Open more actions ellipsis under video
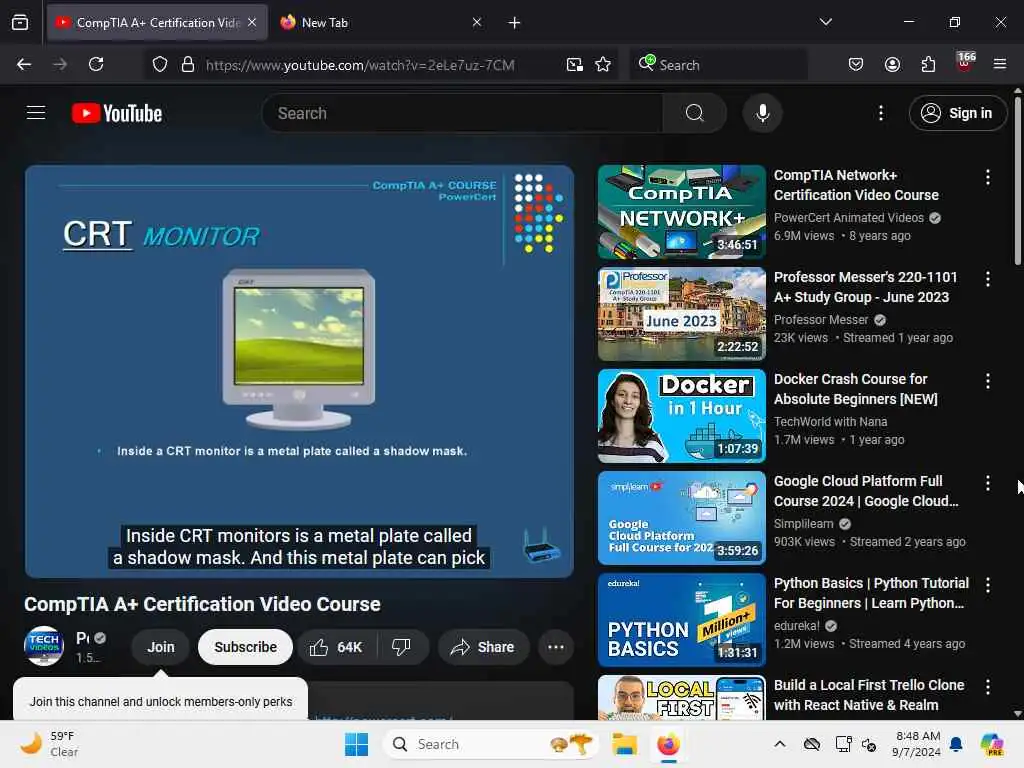Image resolution: width=1024 pixels, height=768 pixels. tap(556, 647)
